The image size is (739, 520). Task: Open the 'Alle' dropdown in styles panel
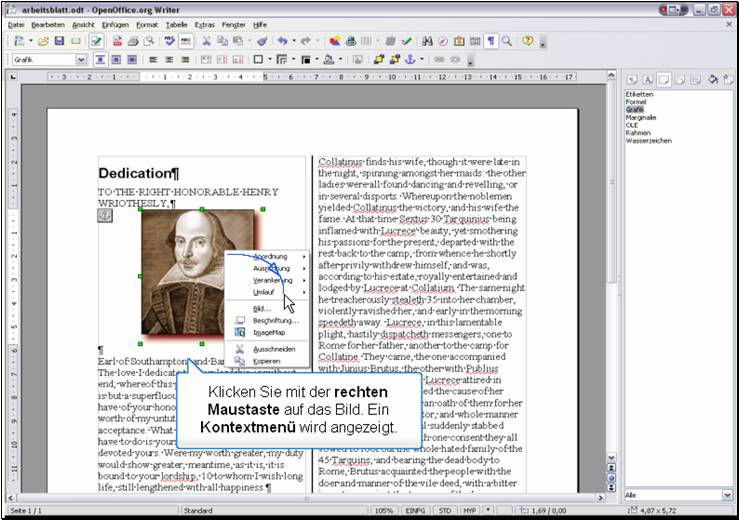point(726,495)
